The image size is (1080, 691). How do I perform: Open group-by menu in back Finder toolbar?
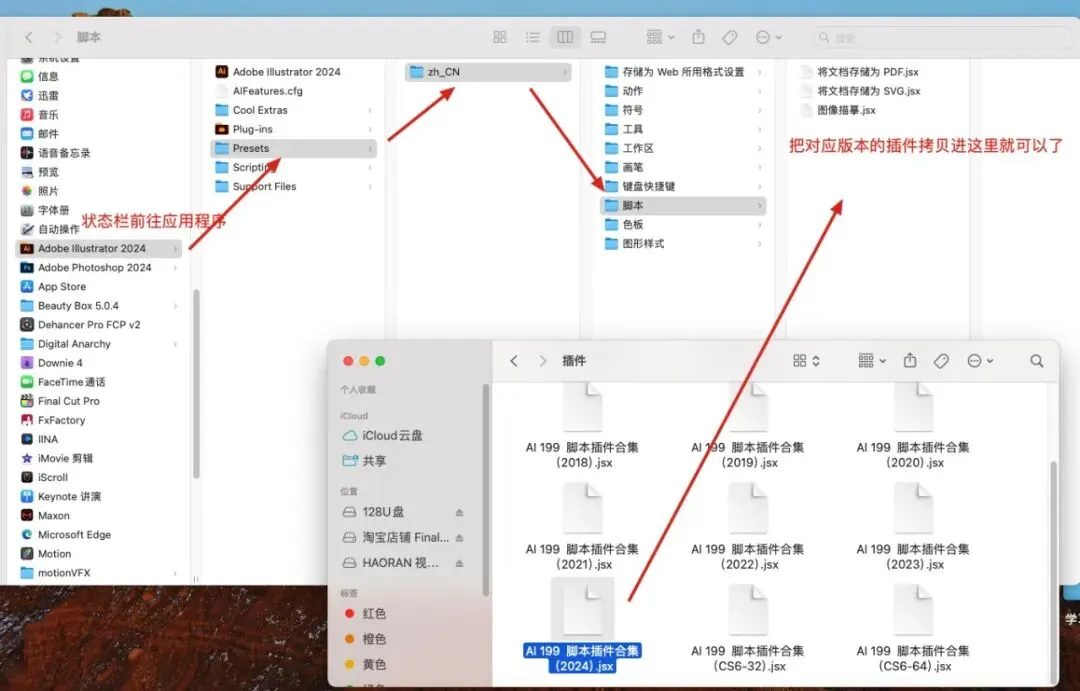click(x=660, y=37)
